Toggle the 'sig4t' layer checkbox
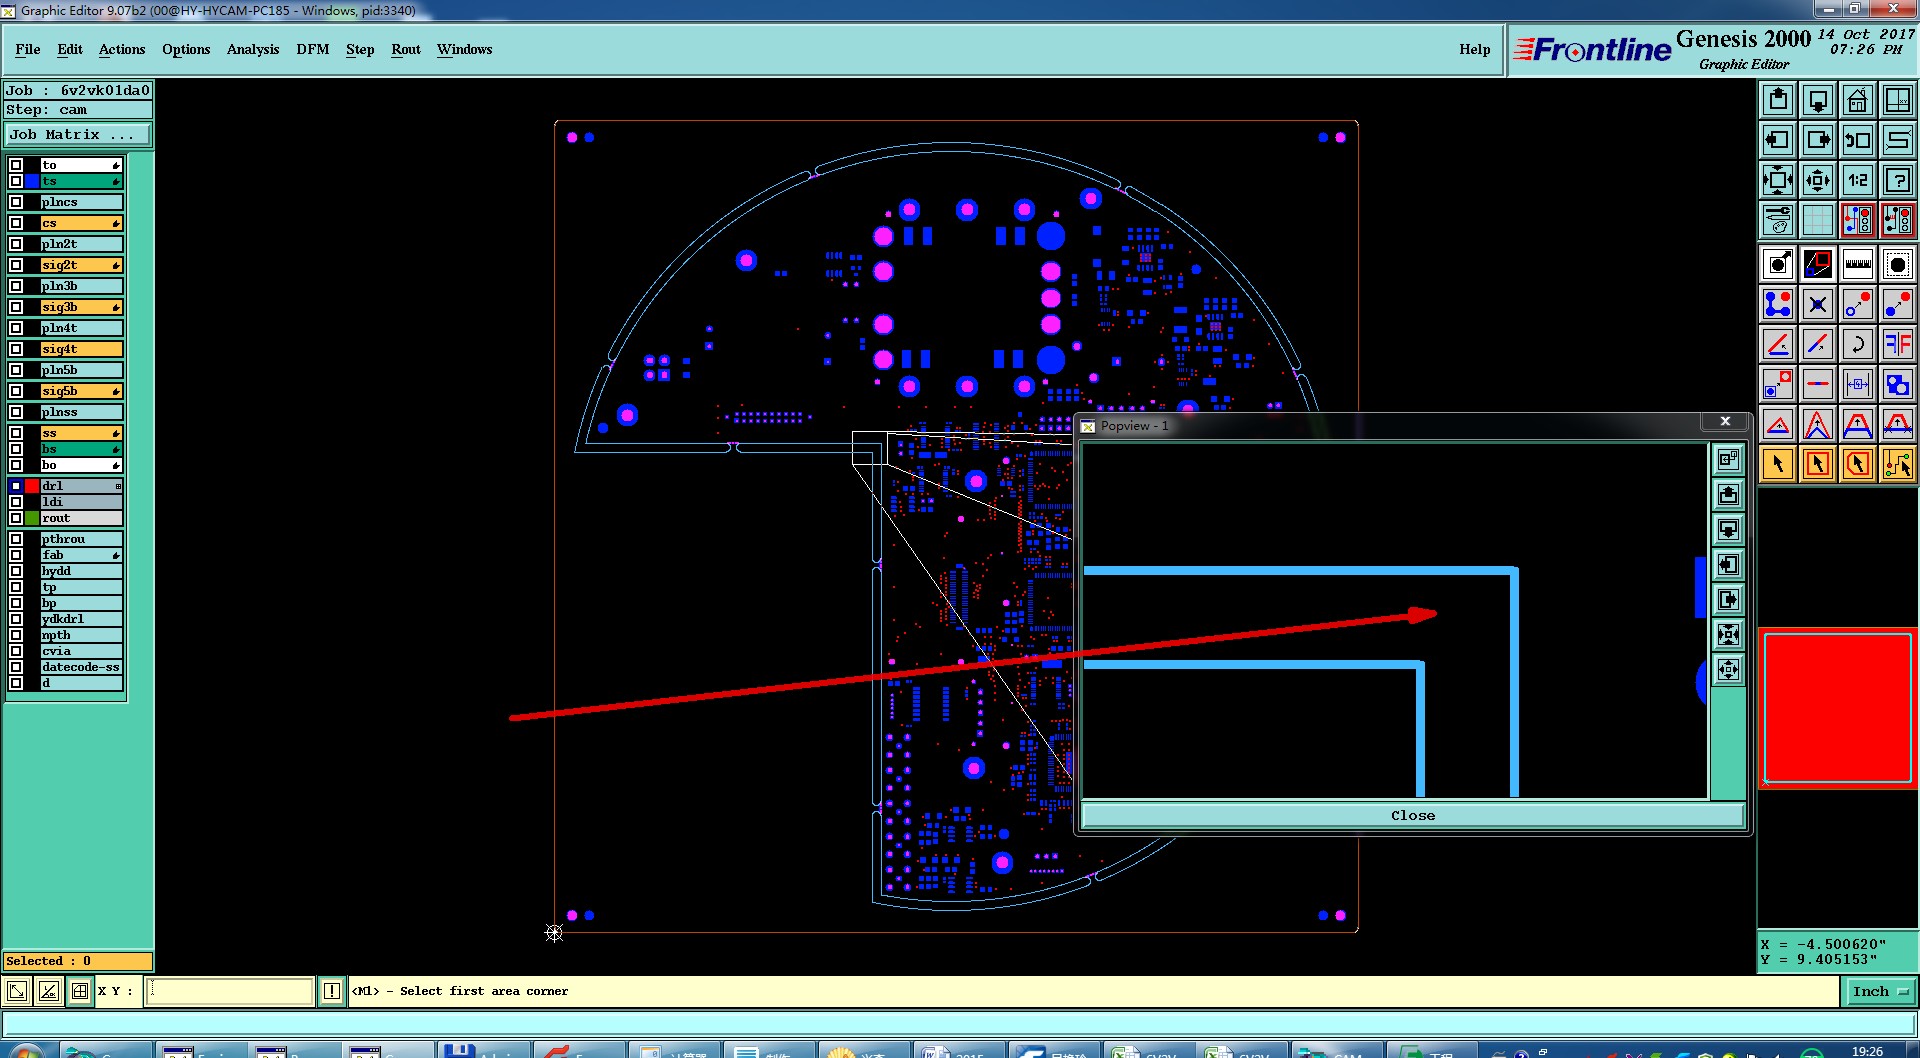 click(16, 349)
